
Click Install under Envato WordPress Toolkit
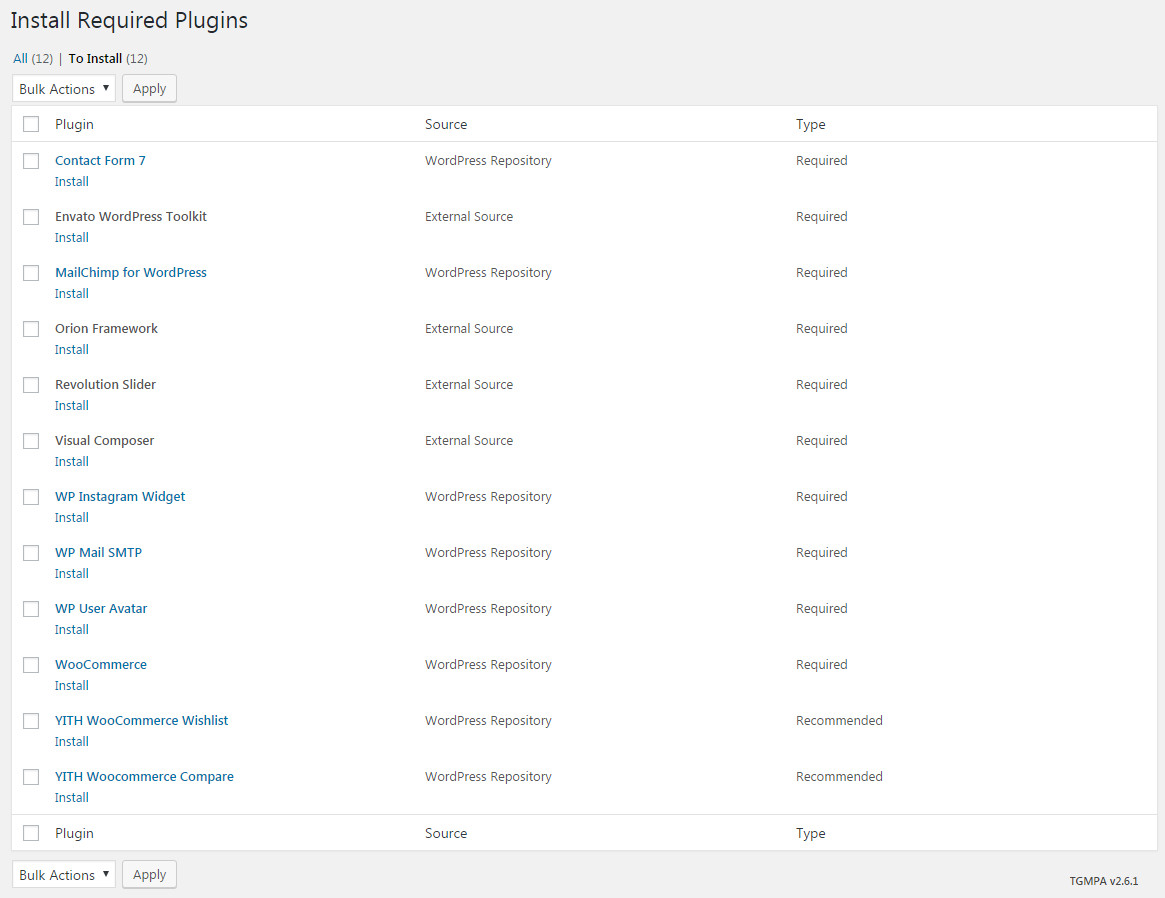tap(71, 238)
